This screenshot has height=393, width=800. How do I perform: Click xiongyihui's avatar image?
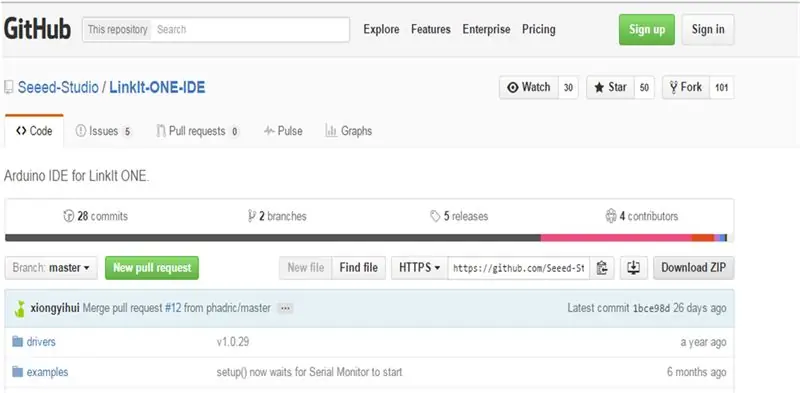click(20, 309)
